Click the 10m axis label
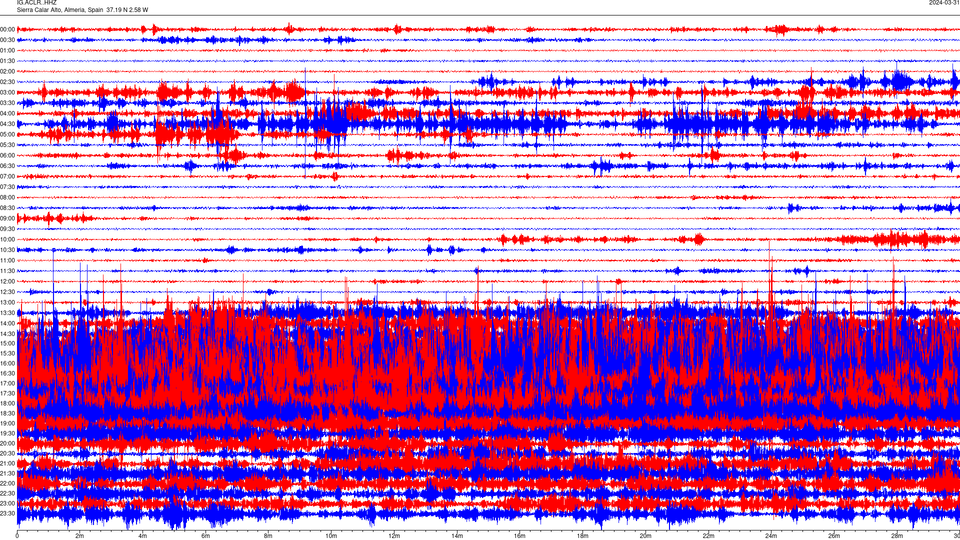 click(x=331, y=536)
